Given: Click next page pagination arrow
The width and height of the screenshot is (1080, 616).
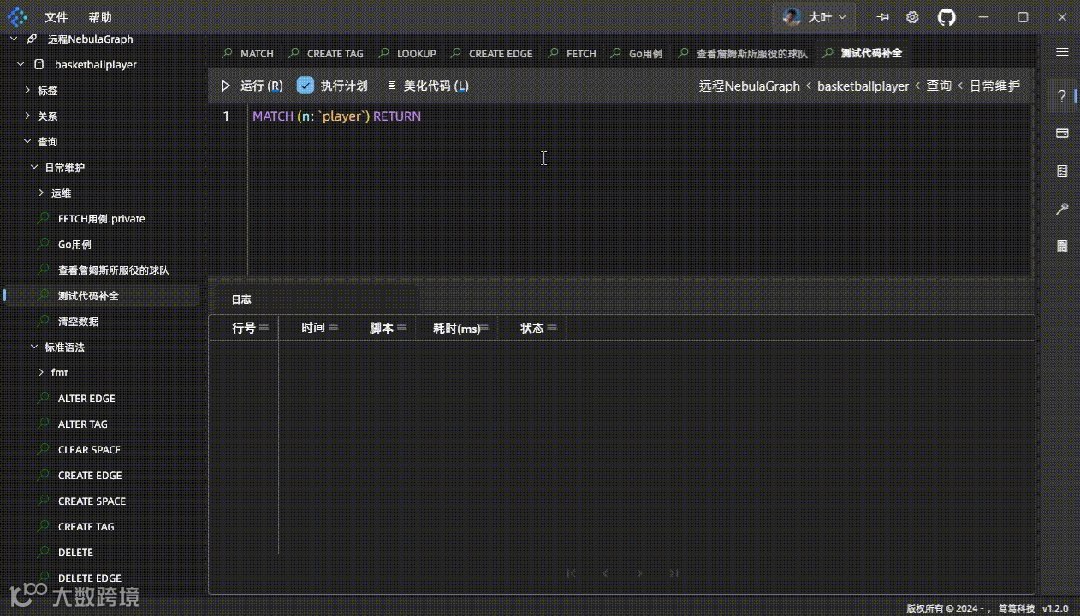Looking at the screenshot, I should (x=640, y=573).
